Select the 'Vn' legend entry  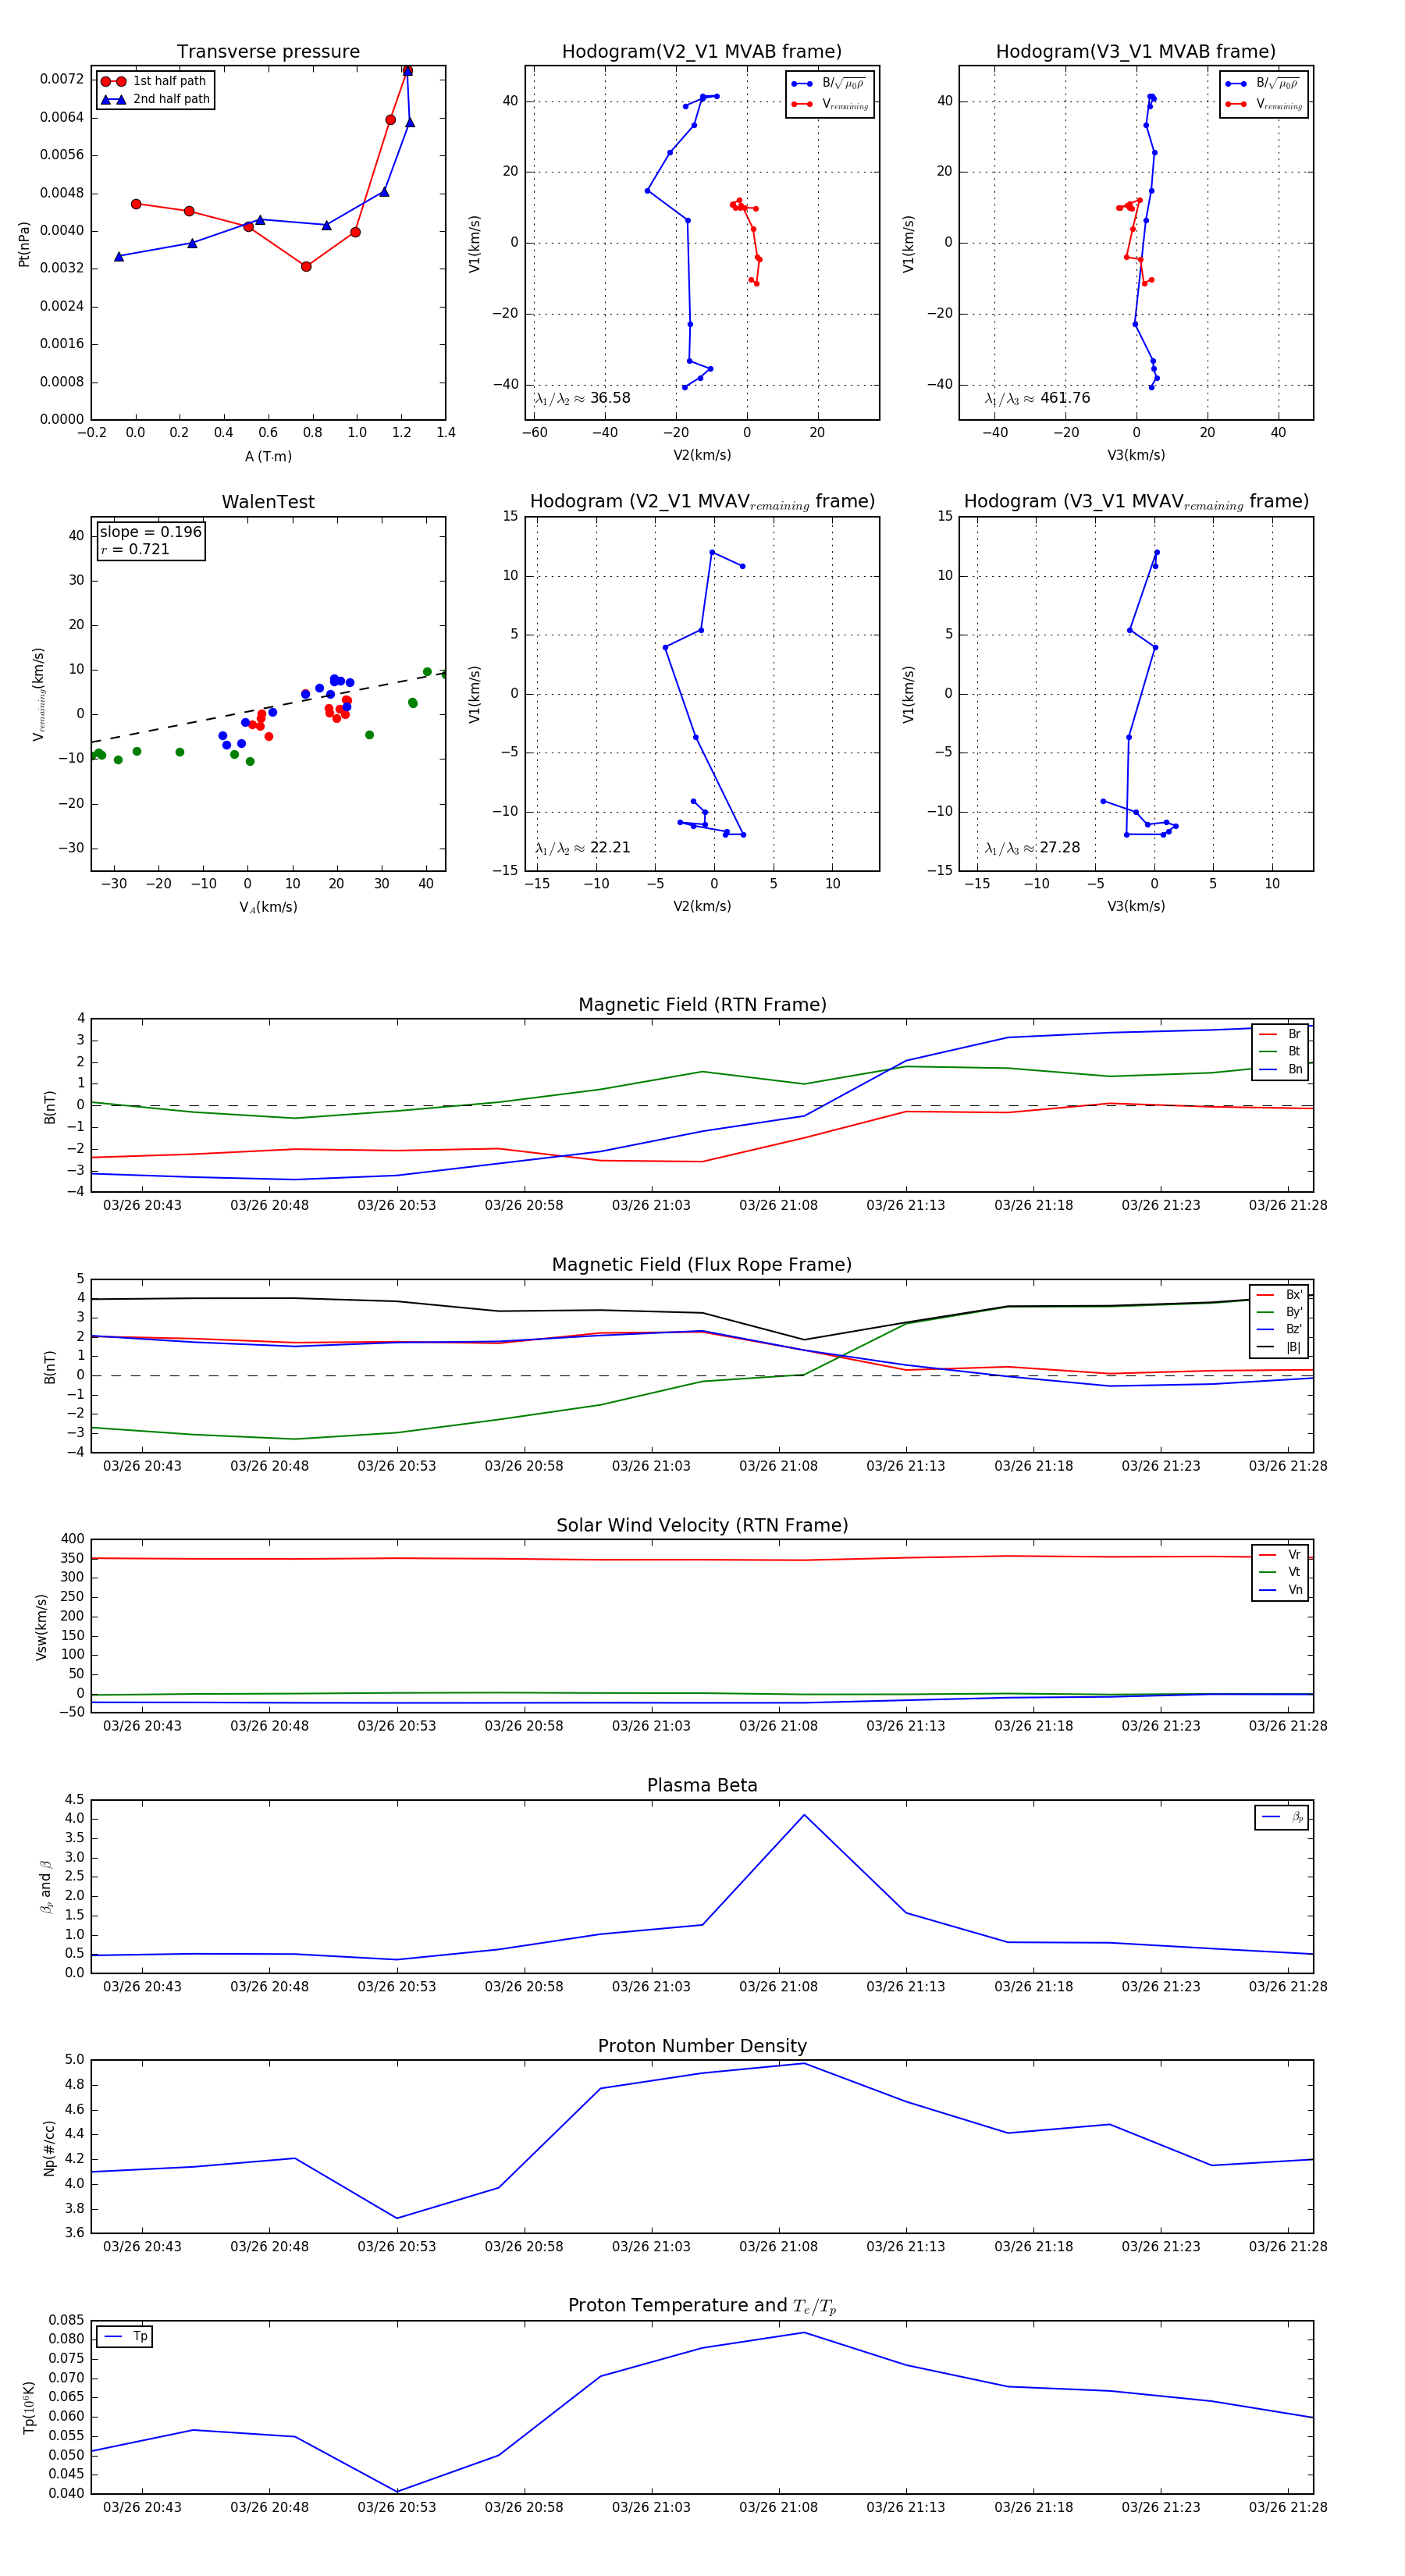(x=1281, y=1590)
